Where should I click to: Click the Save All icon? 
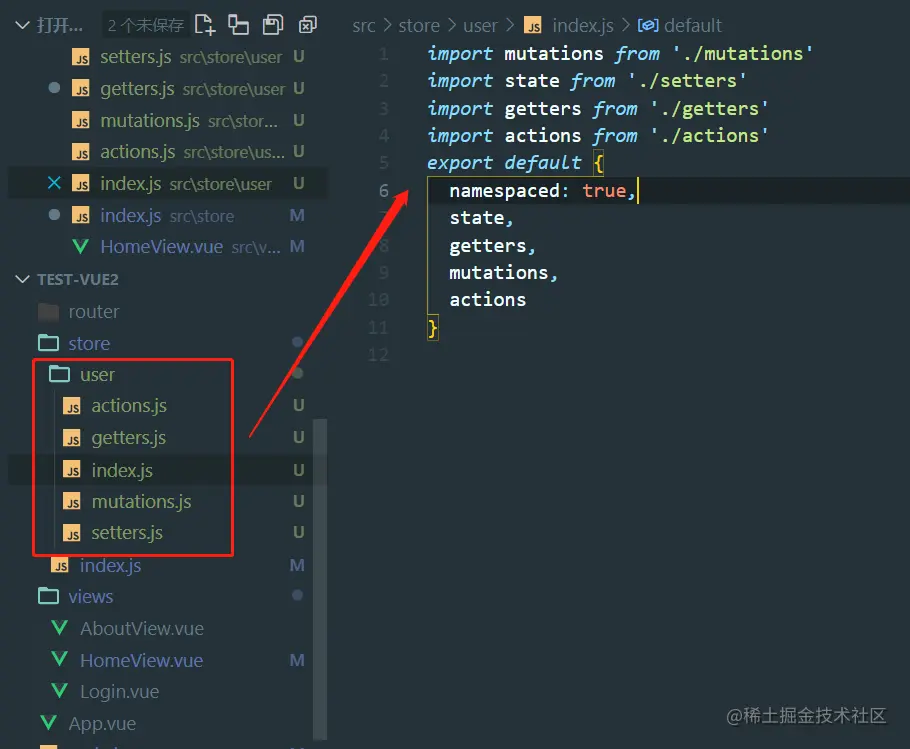pos(273,25)
